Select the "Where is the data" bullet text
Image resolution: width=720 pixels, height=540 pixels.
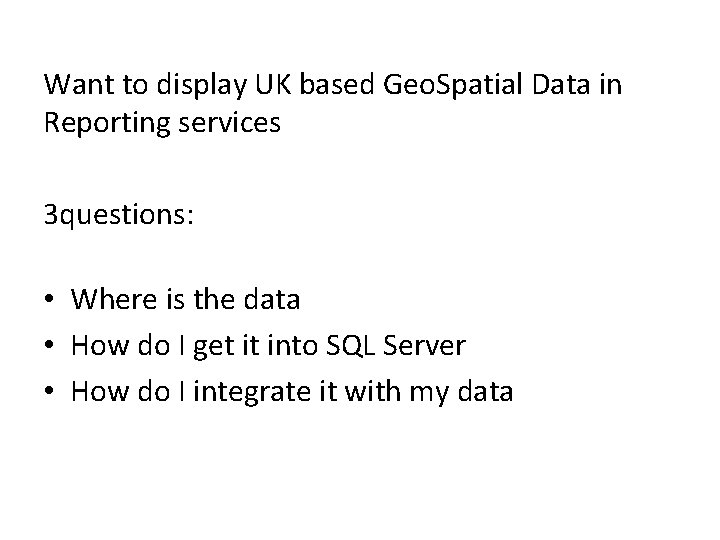[x=187, y=299]
